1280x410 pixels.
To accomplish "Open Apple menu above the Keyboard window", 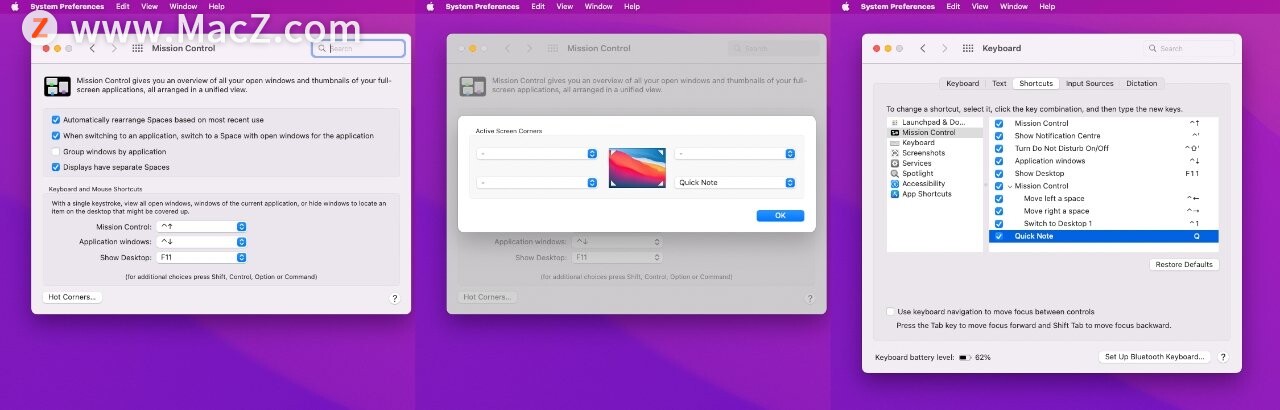I will 845,6.
